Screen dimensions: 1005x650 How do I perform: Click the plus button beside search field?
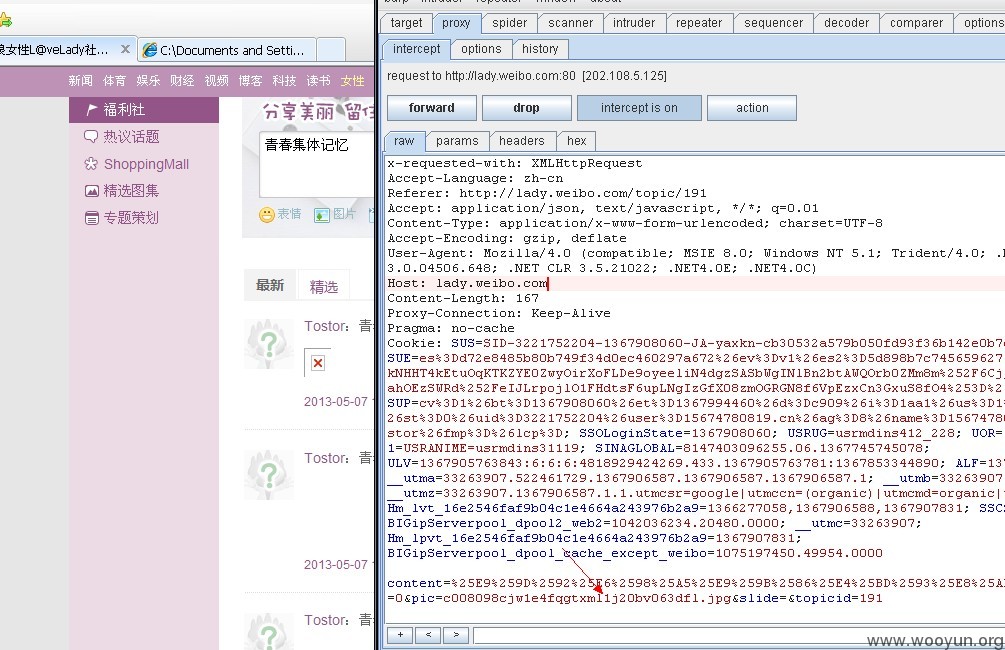point(400,635)
